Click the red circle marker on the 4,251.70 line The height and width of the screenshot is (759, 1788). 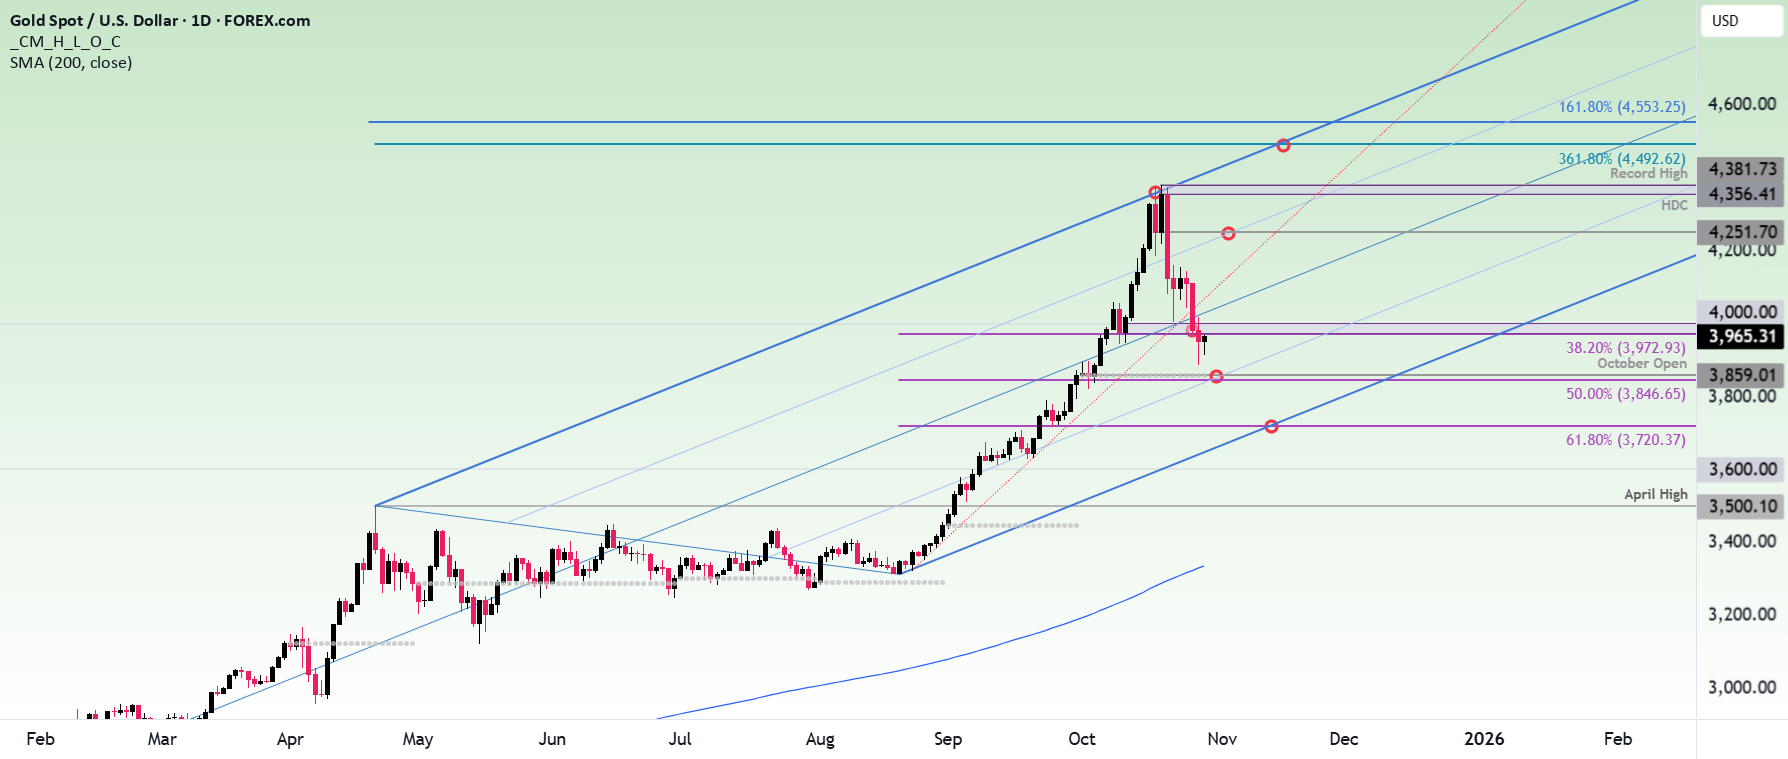(1228, 233)
